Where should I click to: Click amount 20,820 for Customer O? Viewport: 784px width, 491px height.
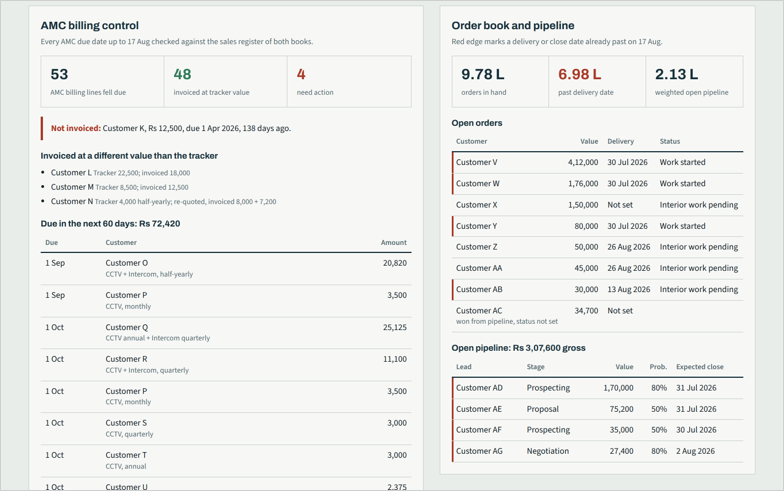click(394, 263)
